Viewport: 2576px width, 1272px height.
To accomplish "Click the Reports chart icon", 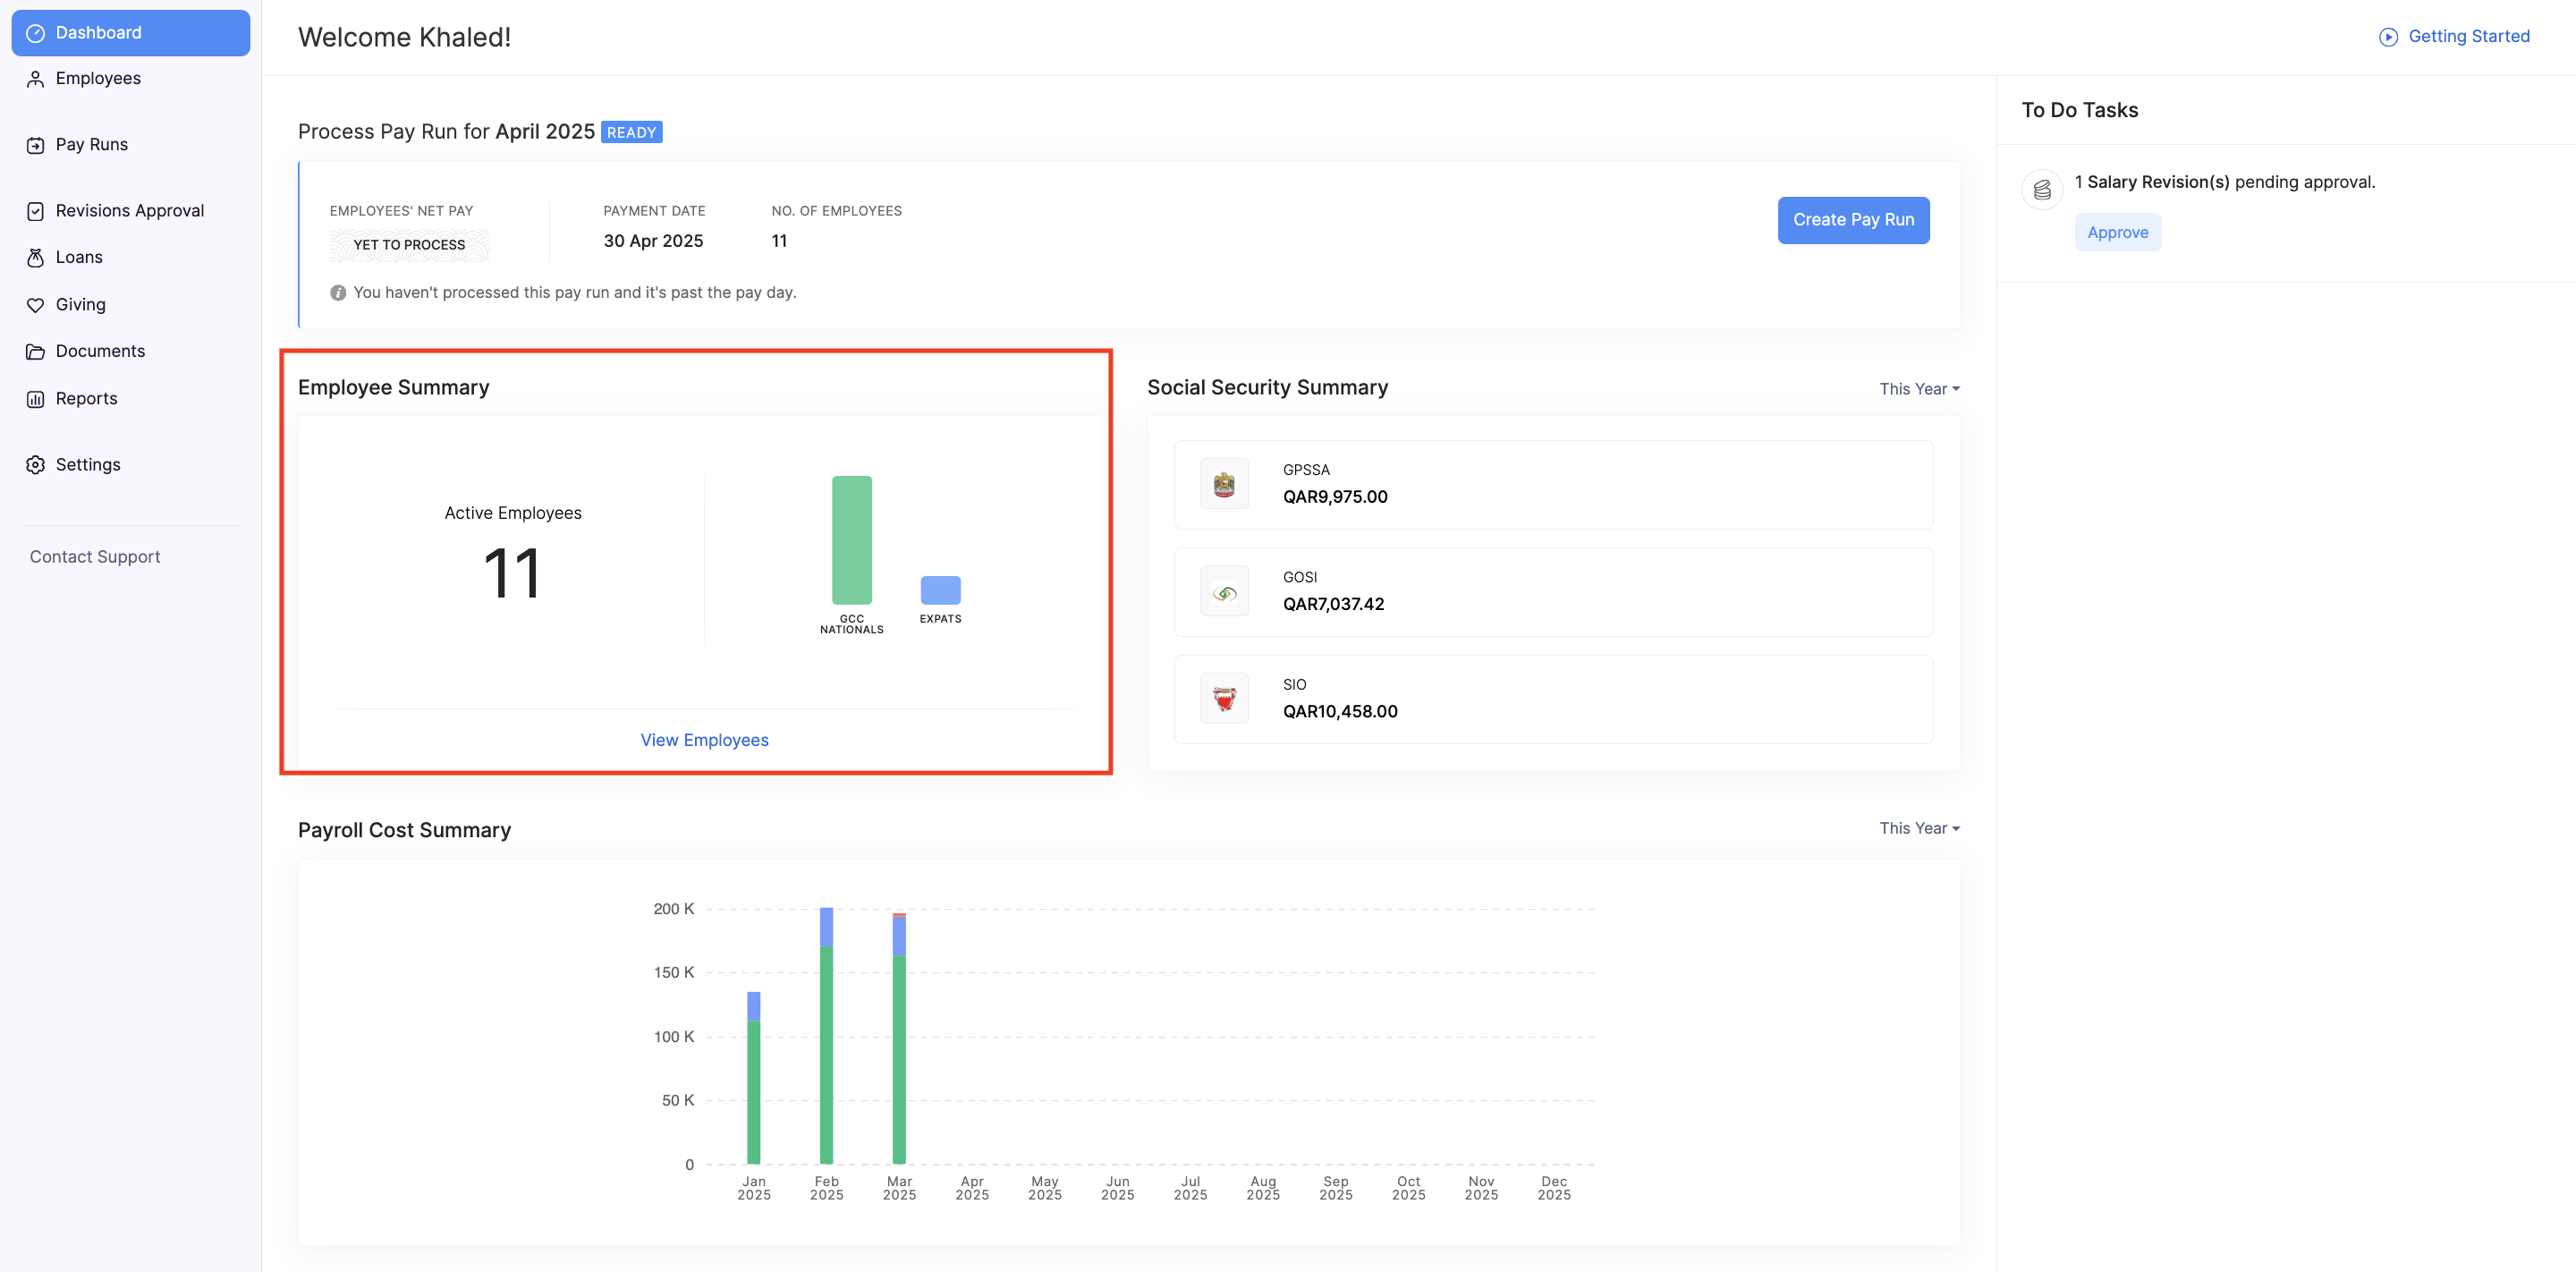I will 35,399.
